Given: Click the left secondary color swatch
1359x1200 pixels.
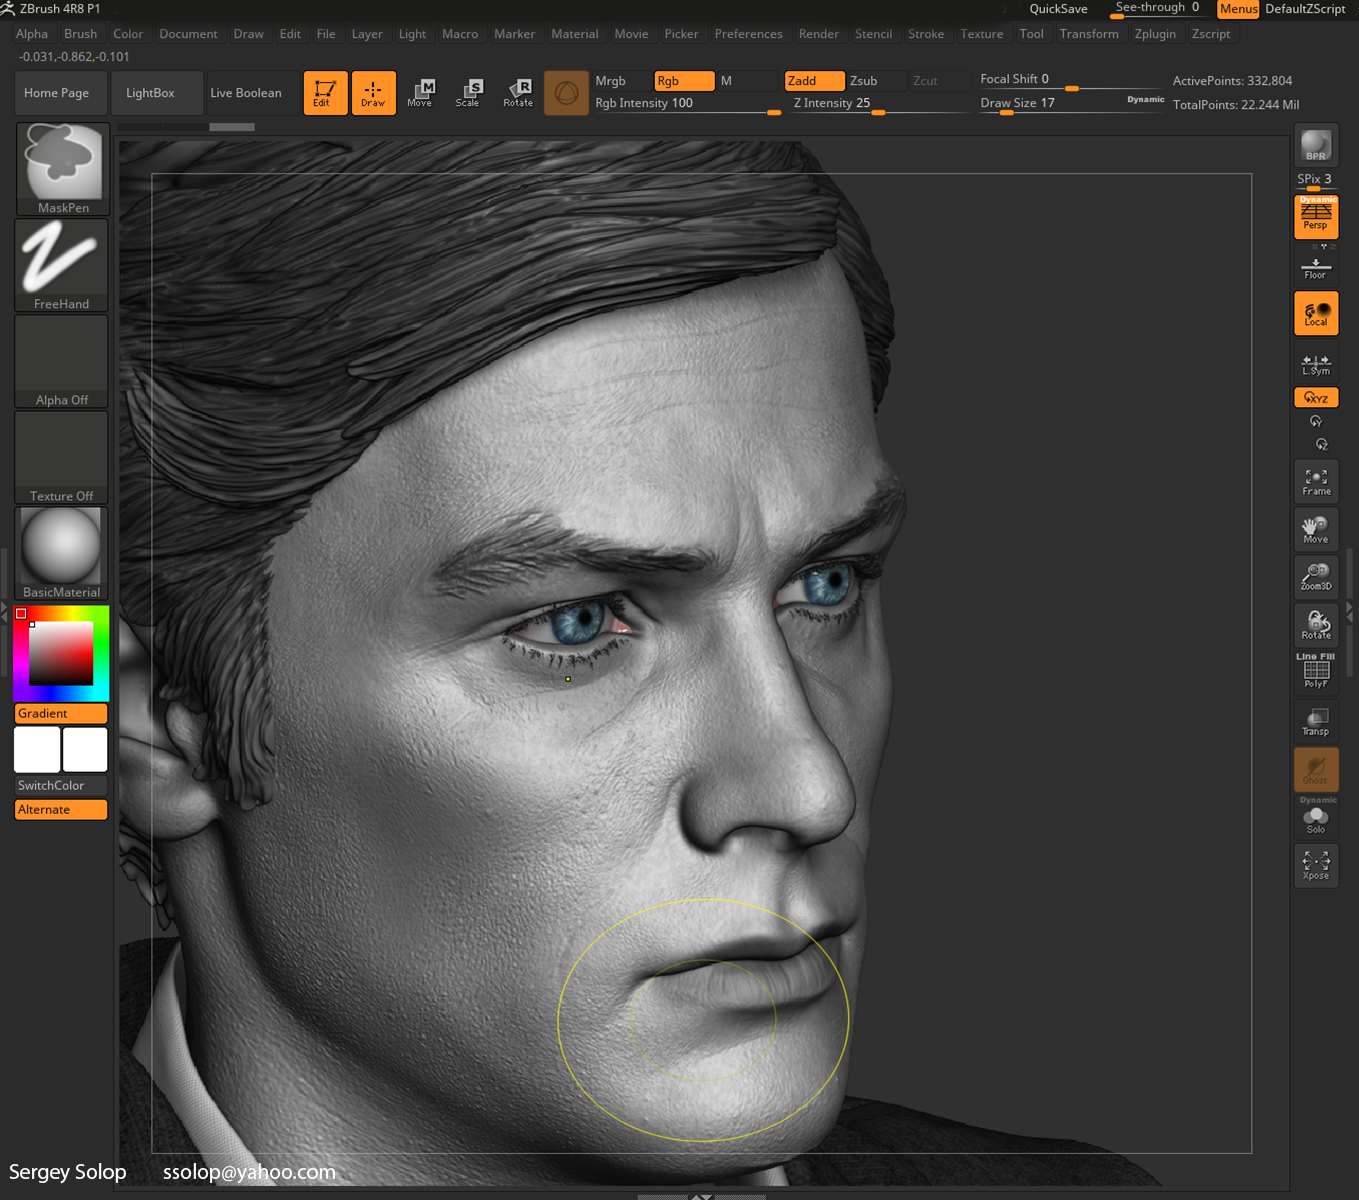Looking at the screenshot, I should pos(37,750).
